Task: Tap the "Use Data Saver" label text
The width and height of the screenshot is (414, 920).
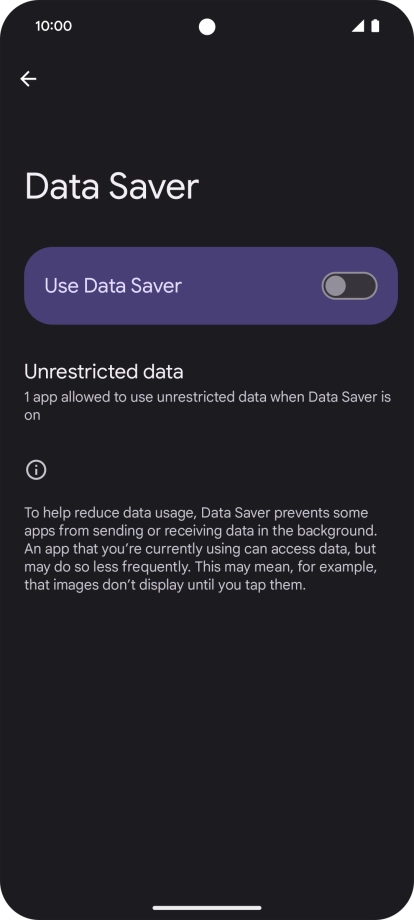Action: 113,286
